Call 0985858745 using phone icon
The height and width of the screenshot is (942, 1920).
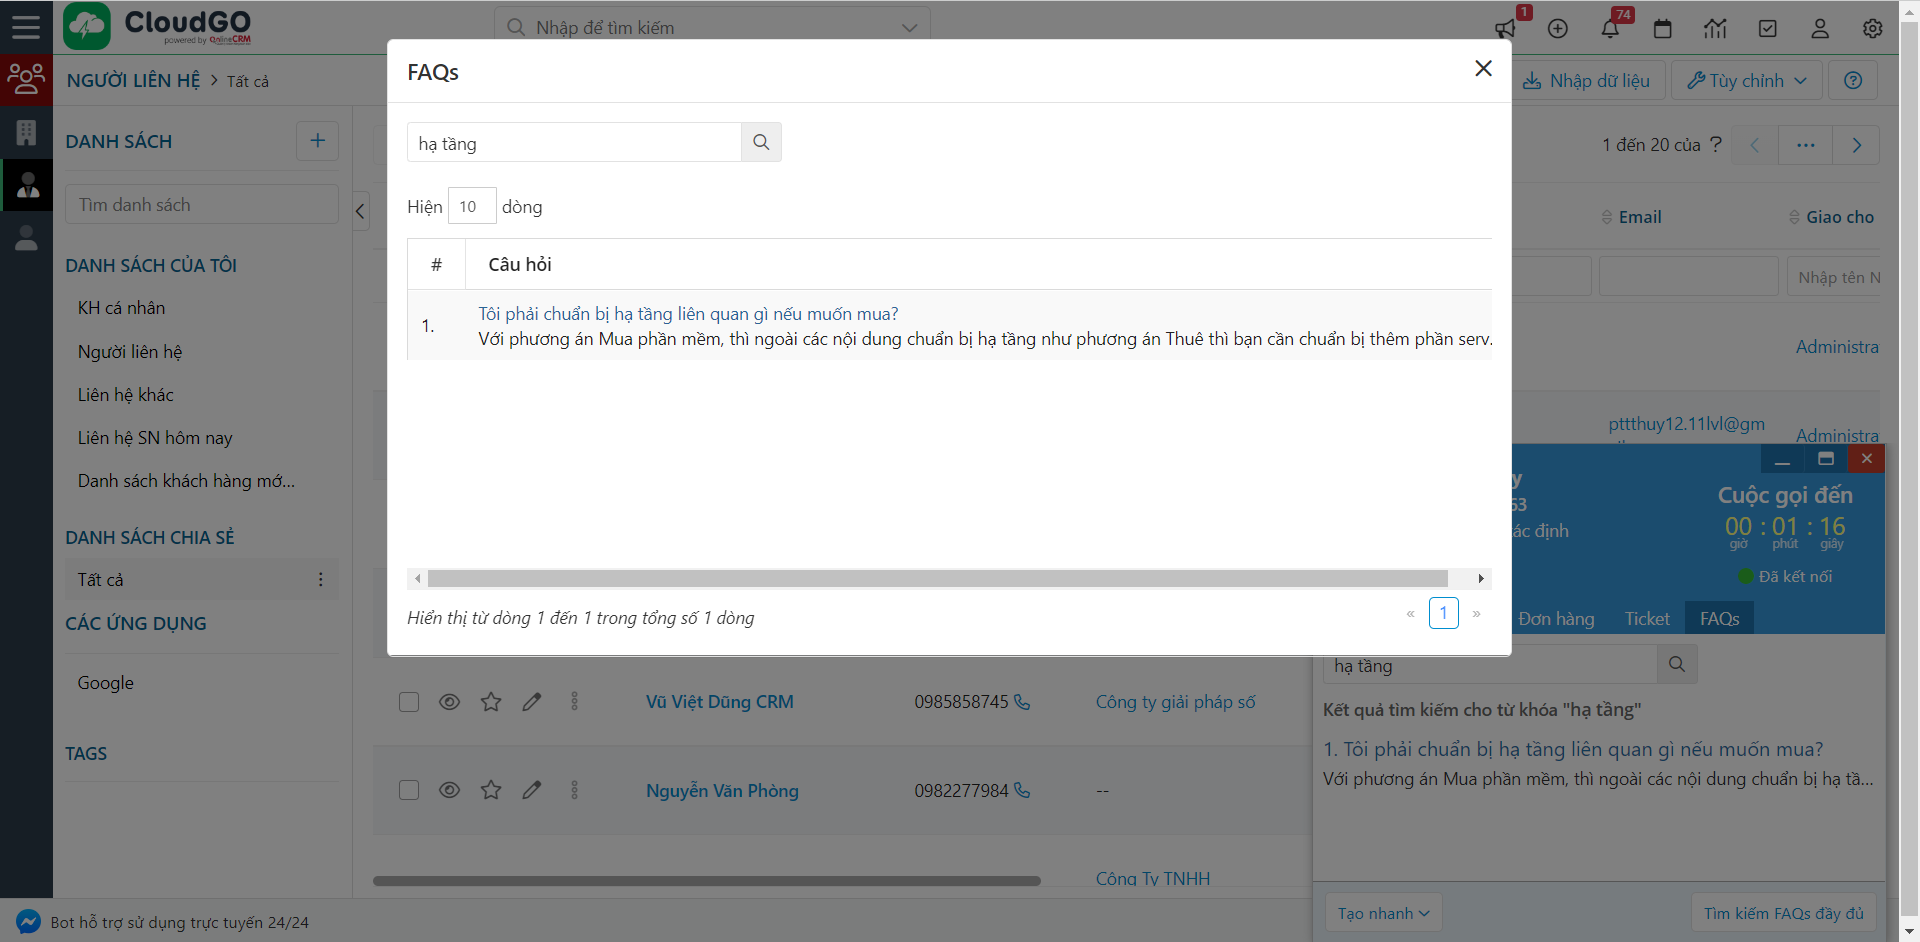pos(1022,702)
